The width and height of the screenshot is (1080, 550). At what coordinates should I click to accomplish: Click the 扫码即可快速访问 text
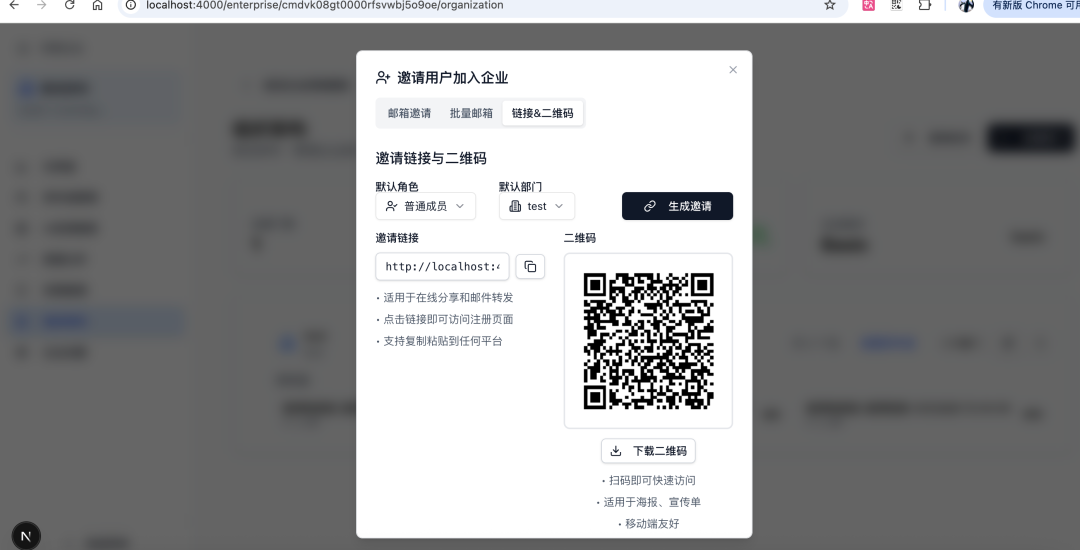tap(652, 480)
